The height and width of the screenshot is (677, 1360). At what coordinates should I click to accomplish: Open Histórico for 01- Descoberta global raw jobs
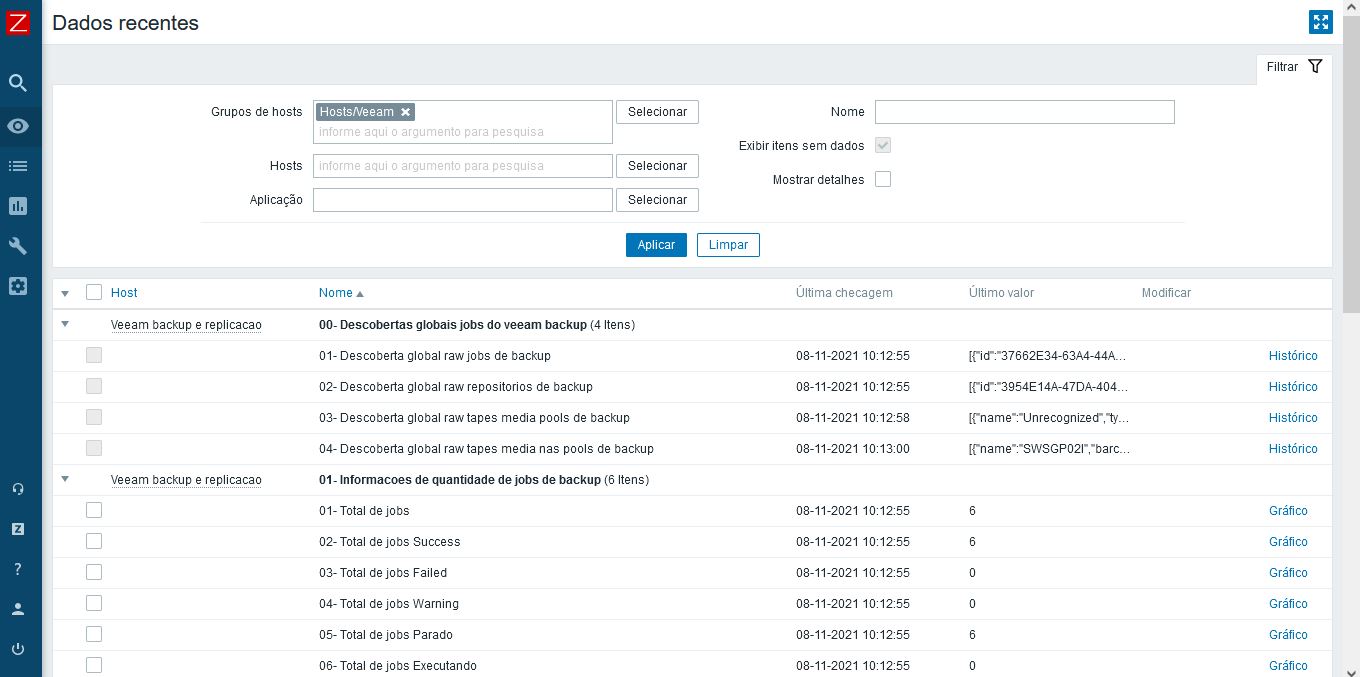(1293, 356)
